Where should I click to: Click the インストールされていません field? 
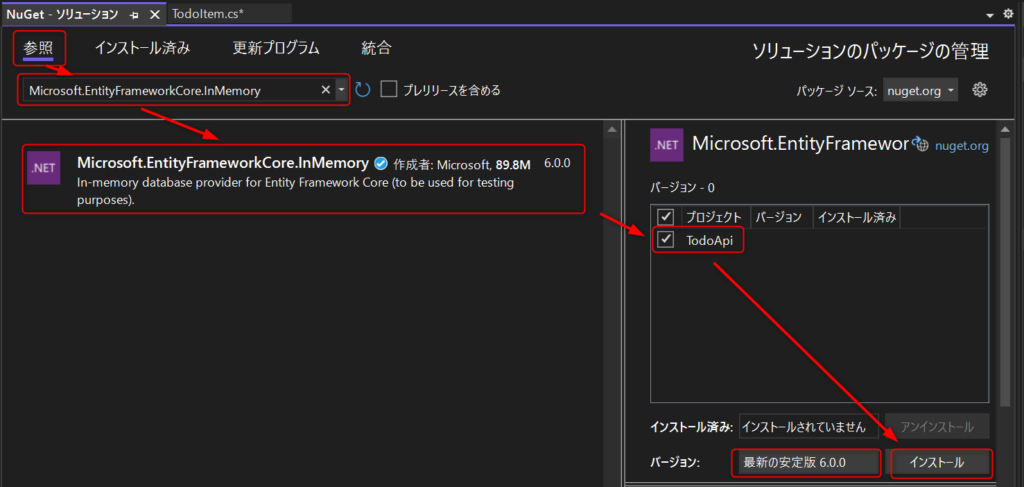pos(808,427)
